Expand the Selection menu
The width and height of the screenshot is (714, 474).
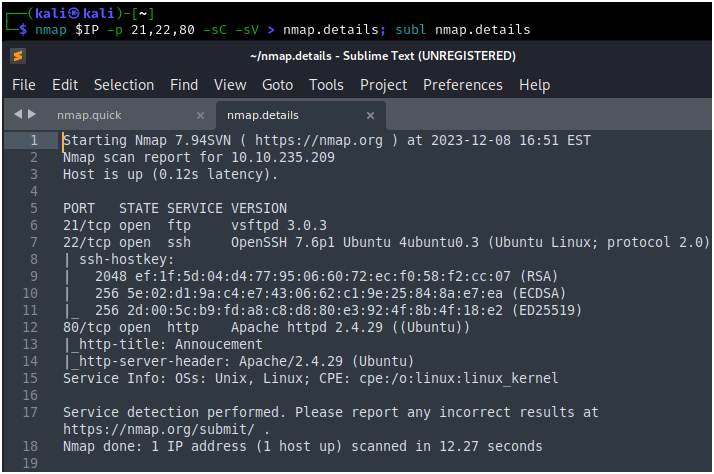coord(124,85)
